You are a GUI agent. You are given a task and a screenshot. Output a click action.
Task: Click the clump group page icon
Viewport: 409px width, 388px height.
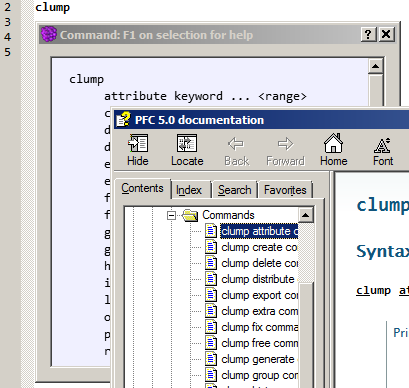pyautogui.click(x=211, y=375)
